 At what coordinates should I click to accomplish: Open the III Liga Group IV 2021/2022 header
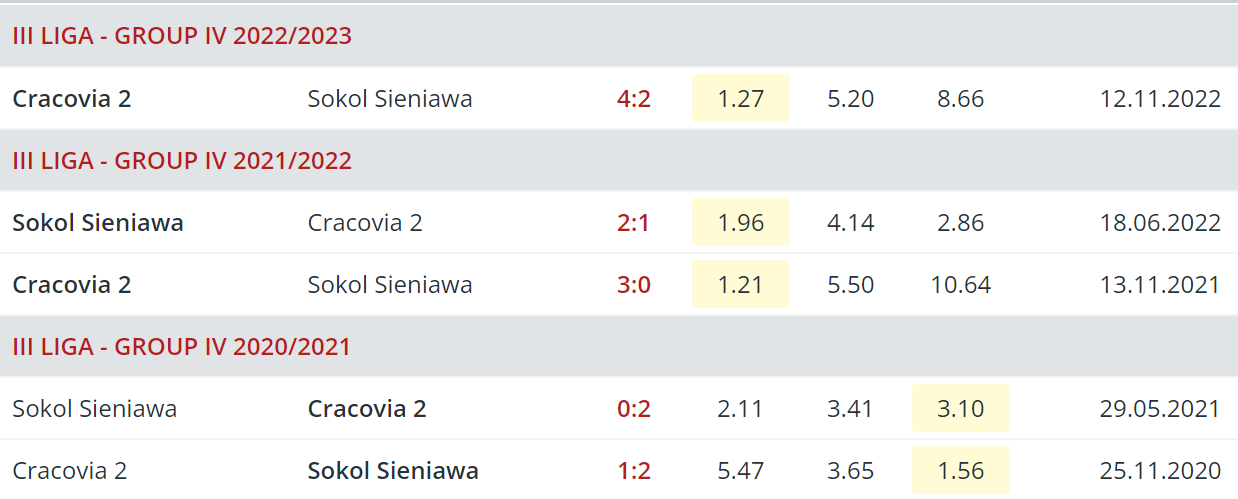182,160
